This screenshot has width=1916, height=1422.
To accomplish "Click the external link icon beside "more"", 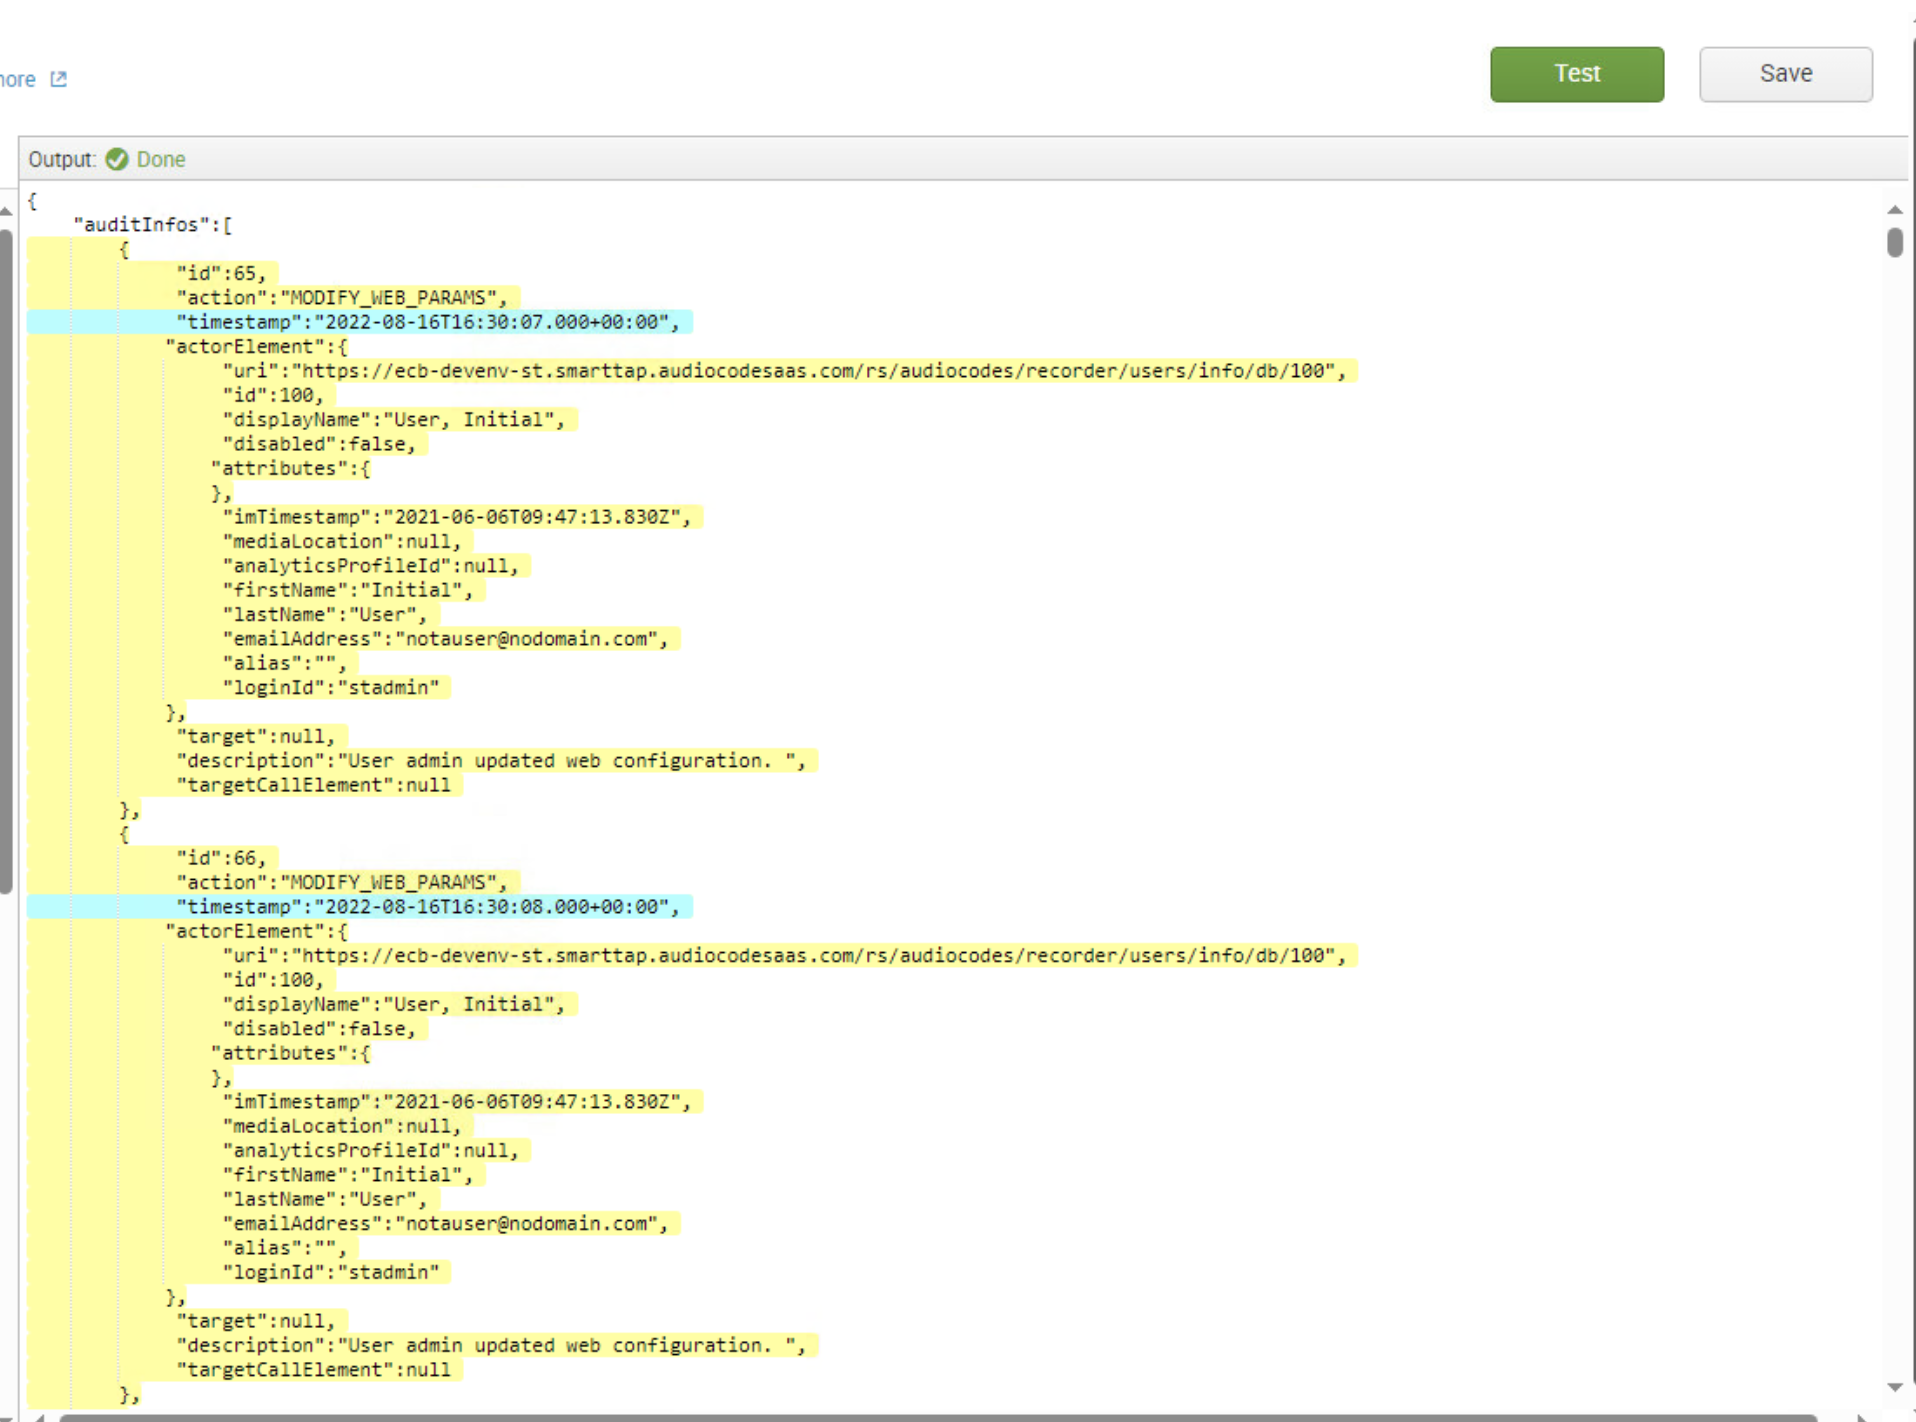I will (58, 79).
